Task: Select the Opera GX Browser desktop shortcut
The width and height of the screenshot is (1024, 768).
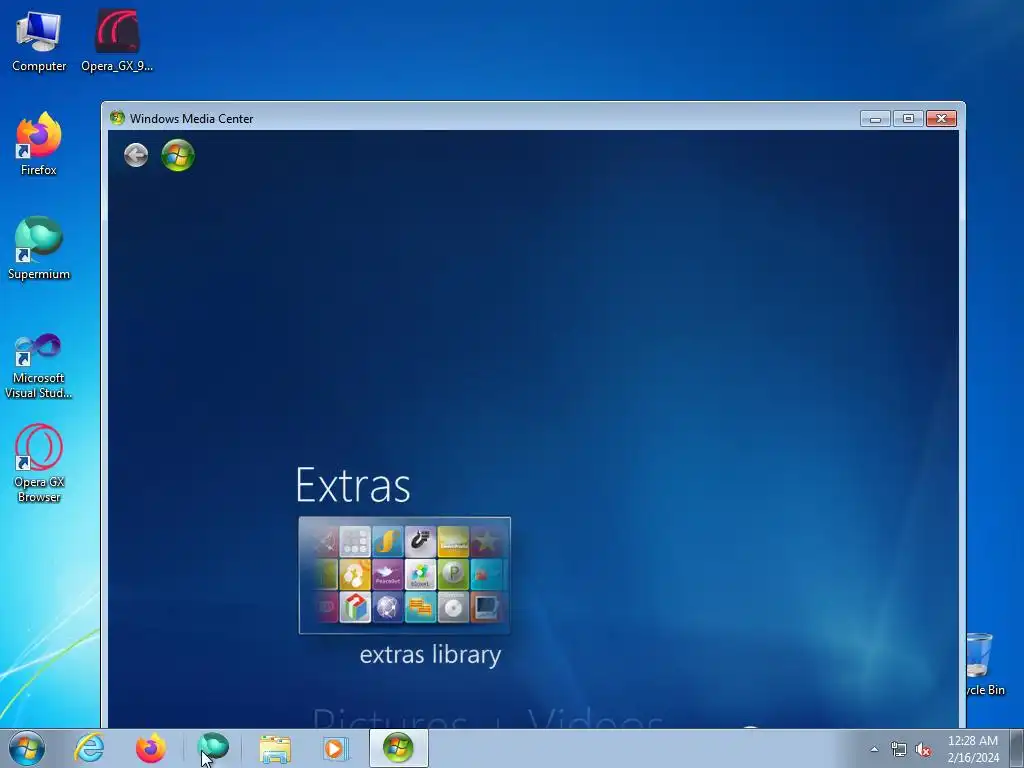Action: point(39,464)
